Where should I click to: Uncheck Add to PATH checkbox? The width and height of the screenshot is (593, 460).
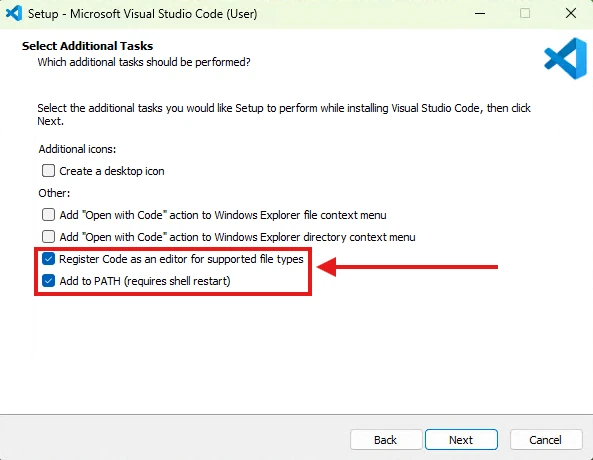click(x=48, y=281)
